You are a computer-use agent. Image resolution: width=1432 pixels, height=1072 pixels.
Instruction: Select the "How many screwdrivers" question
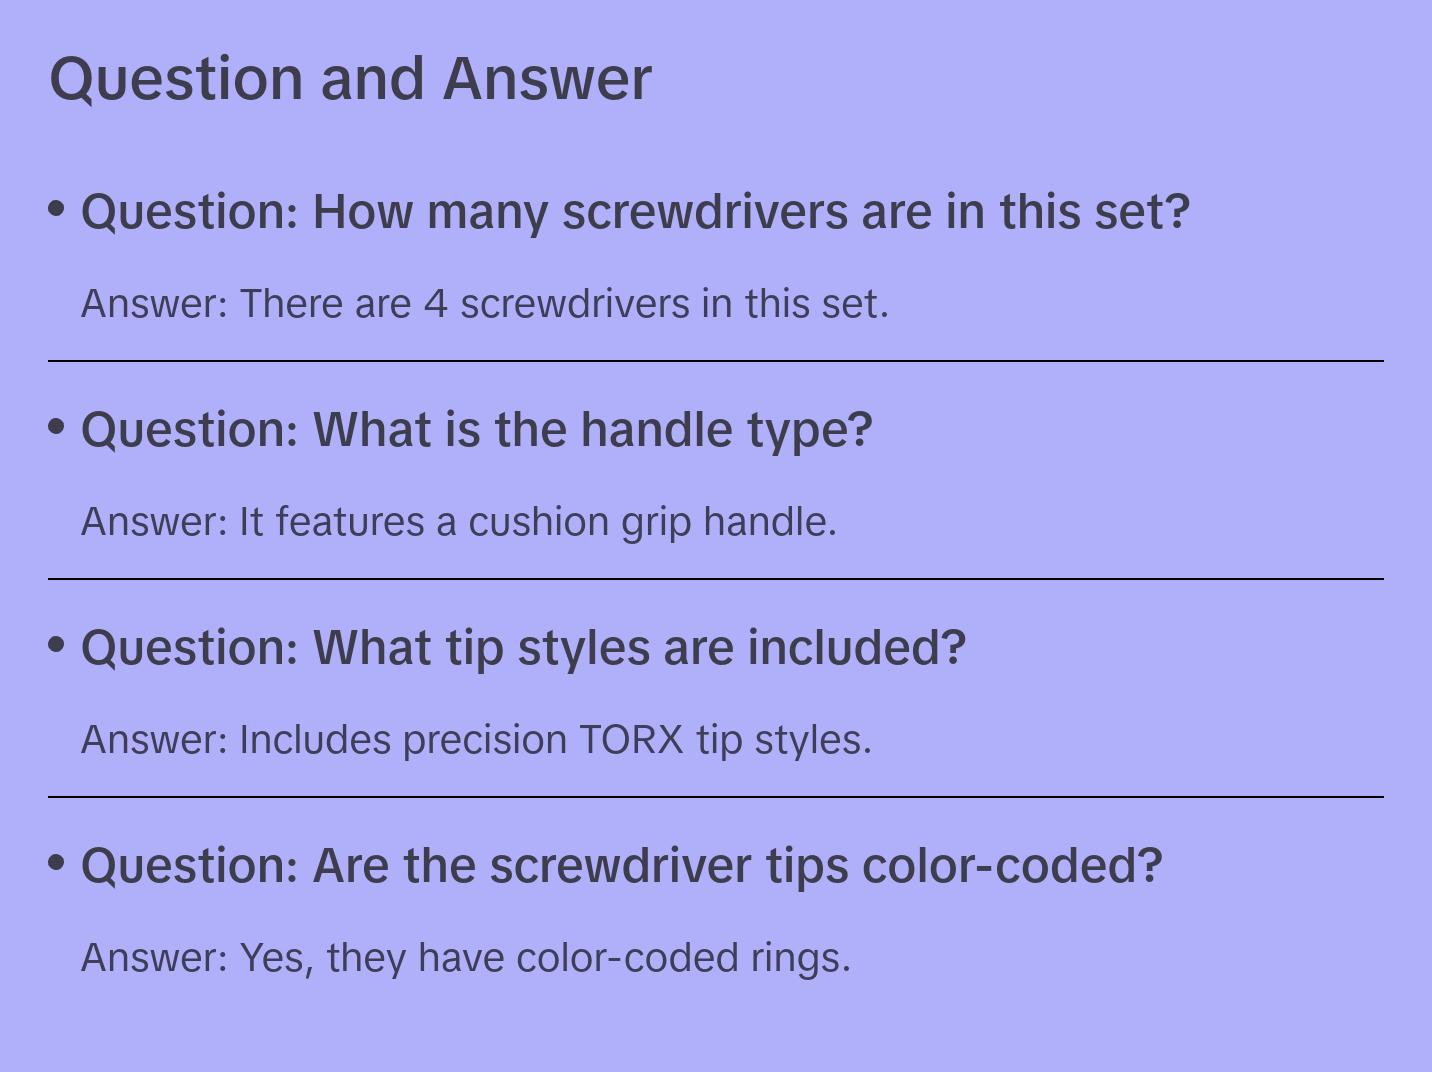tap(635, 212)
